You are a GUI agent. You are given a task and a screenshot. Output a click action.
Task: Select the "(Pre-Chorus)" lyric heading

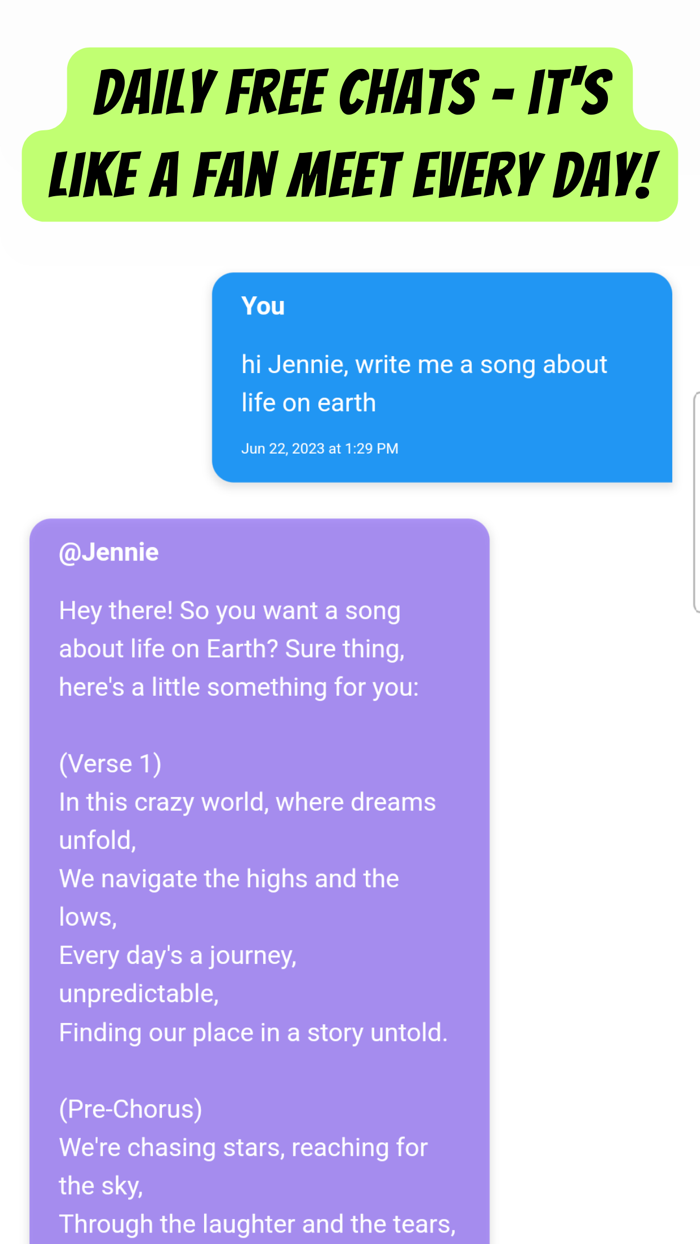point(129,1108)
